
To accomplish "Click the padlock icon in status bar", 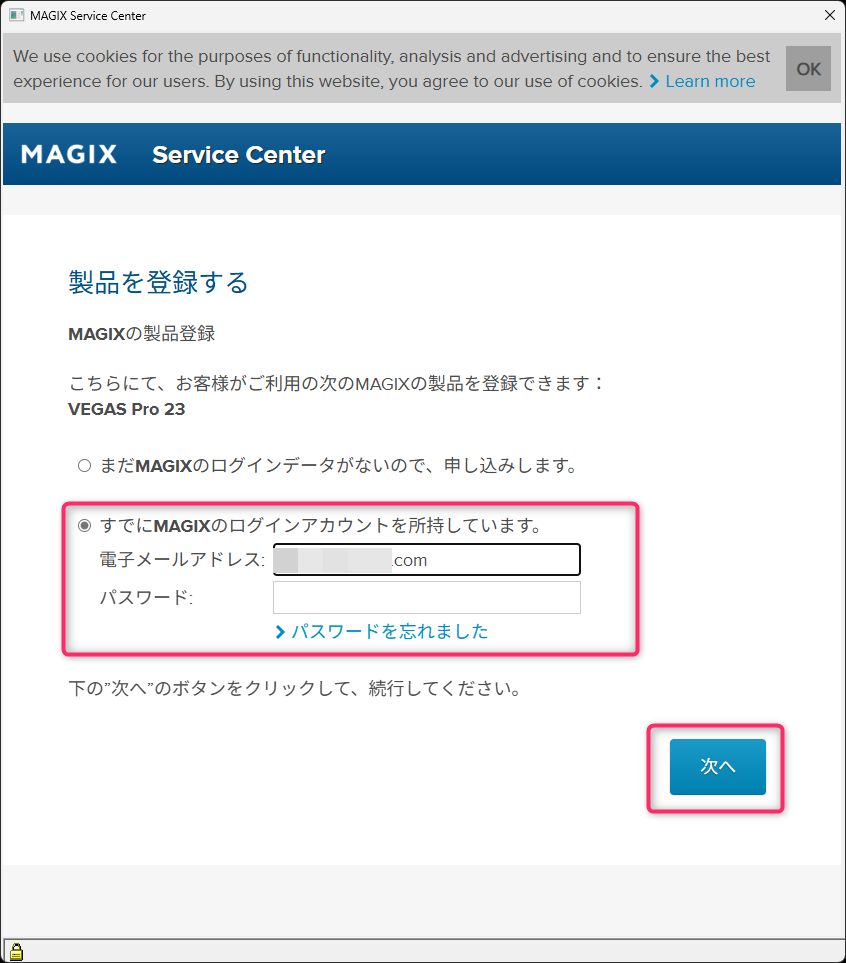I will [17, 951].
